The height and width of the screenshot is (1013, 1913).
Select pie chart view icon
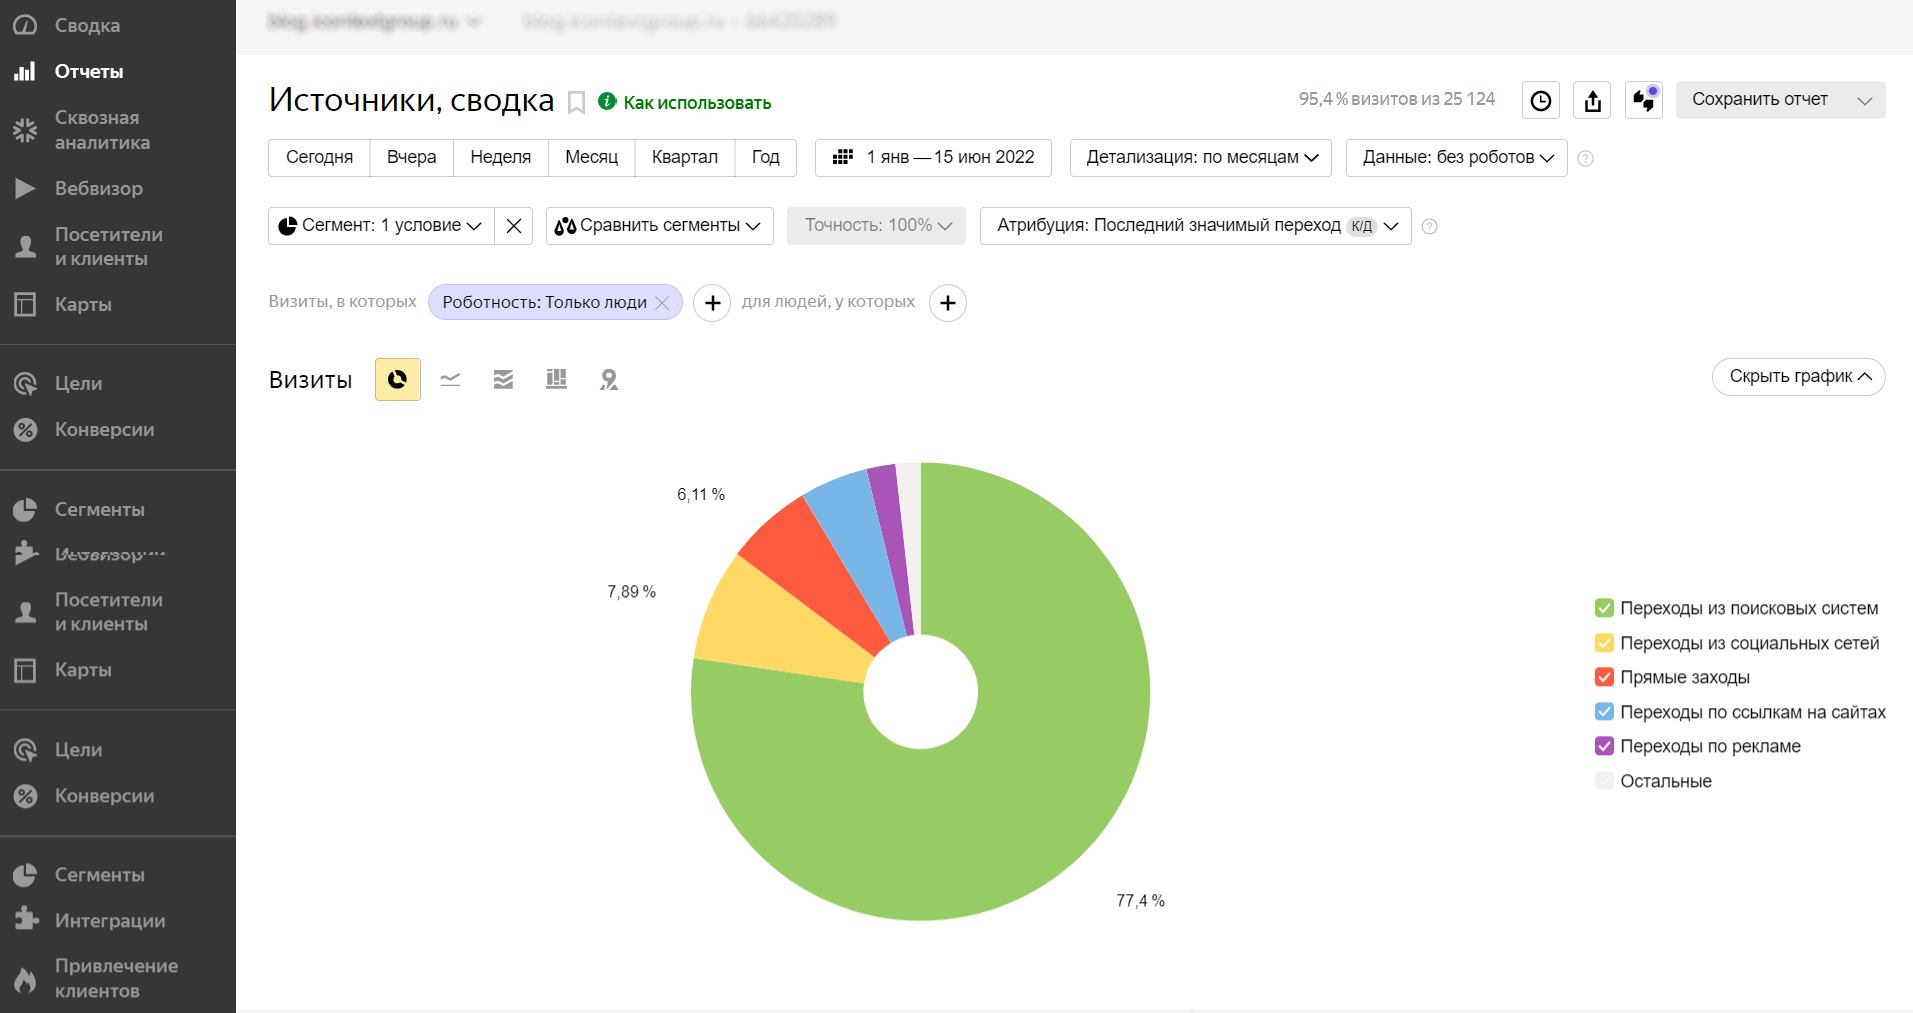[x=398, y=379]
